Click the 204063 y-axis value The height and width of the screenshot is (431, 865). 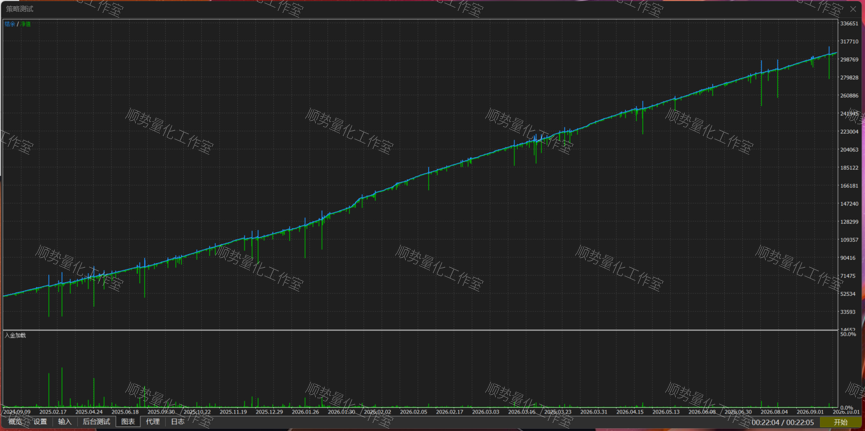(x=849, y=150)
